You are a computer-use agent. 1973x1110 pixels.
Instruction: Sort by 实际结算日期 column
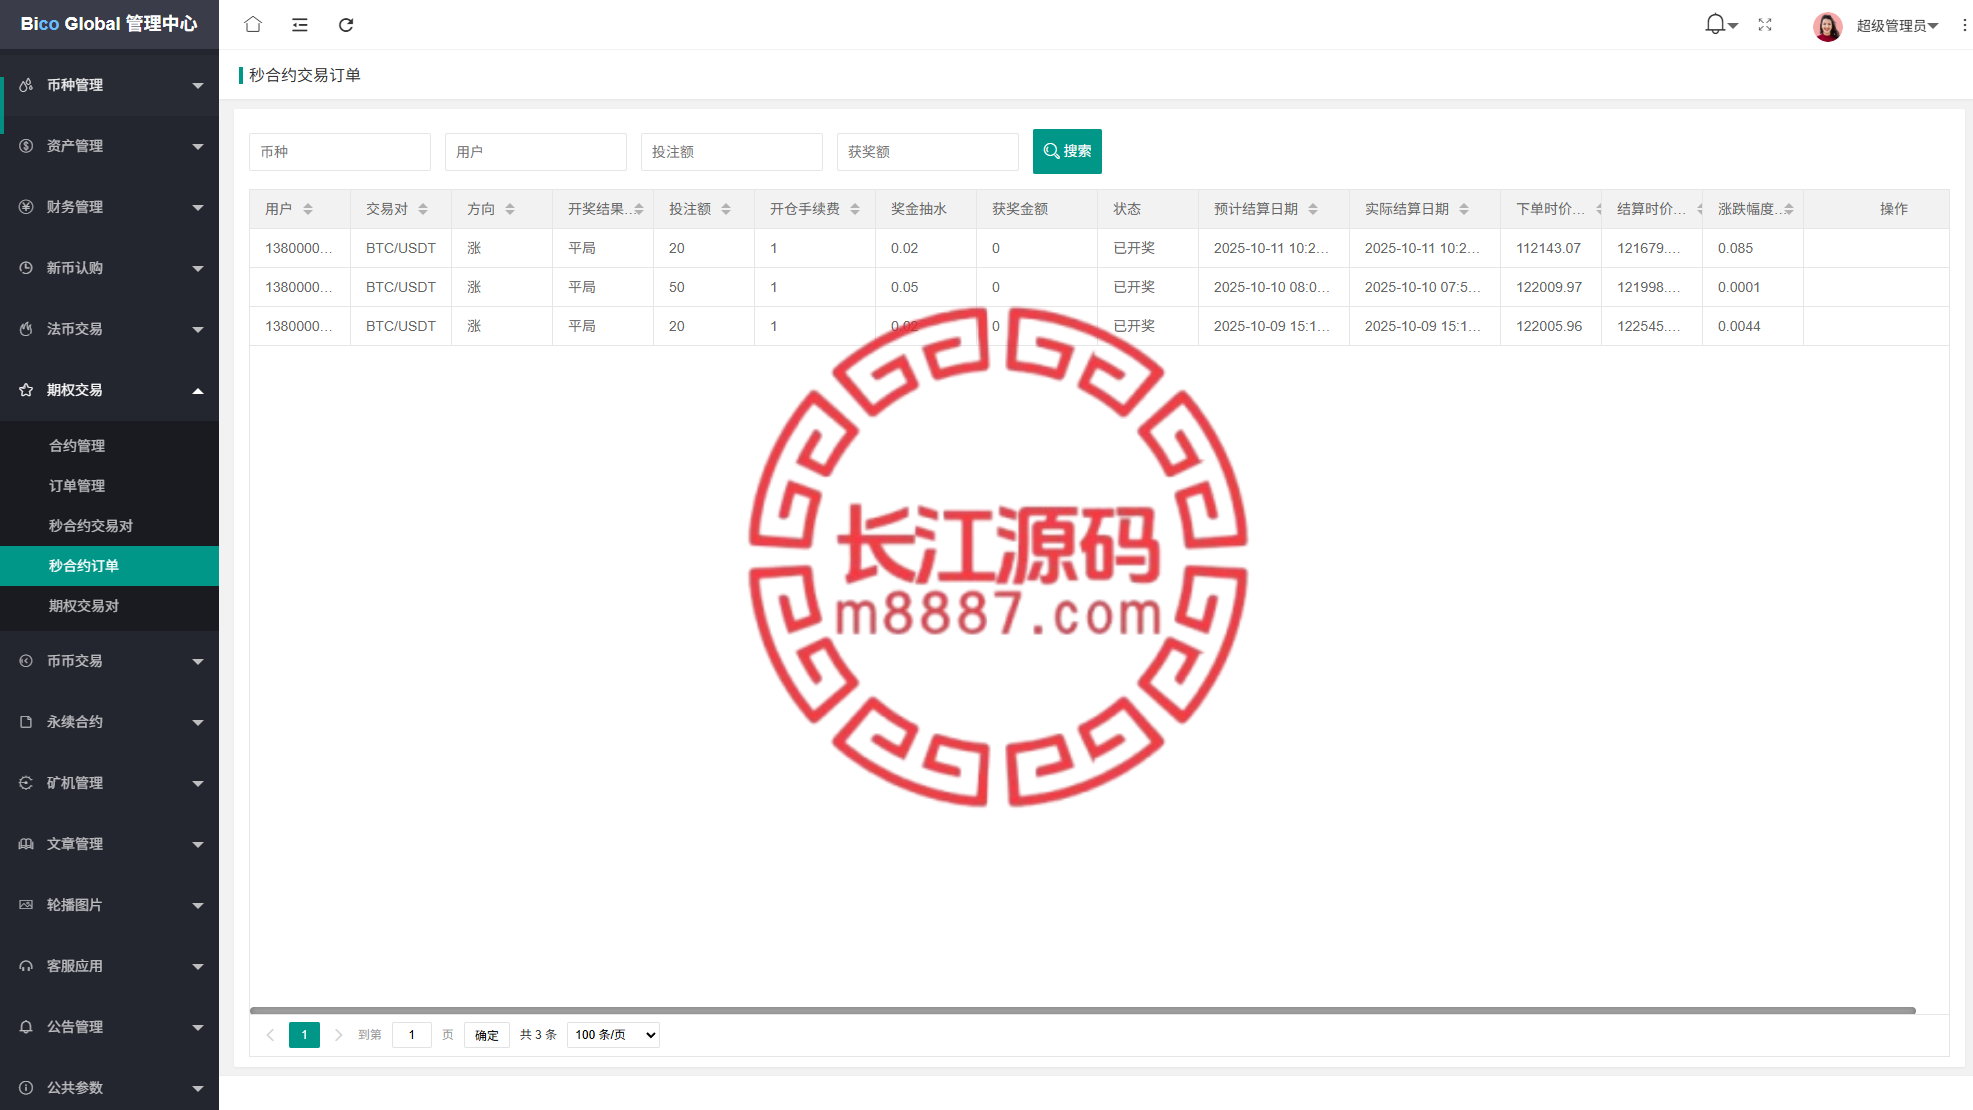click(1464, 209)
